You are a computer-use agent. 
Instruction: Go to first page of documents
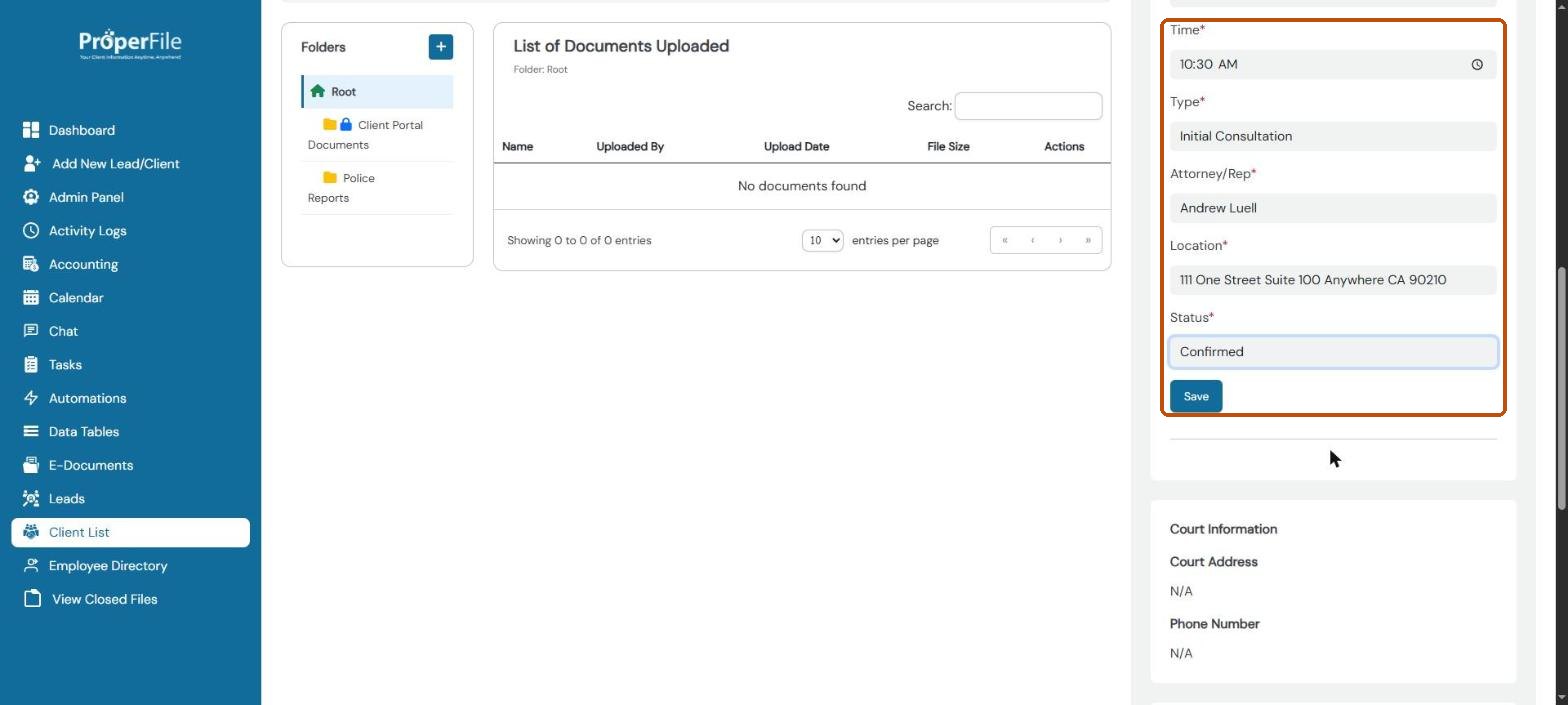tap(1004, 240)
